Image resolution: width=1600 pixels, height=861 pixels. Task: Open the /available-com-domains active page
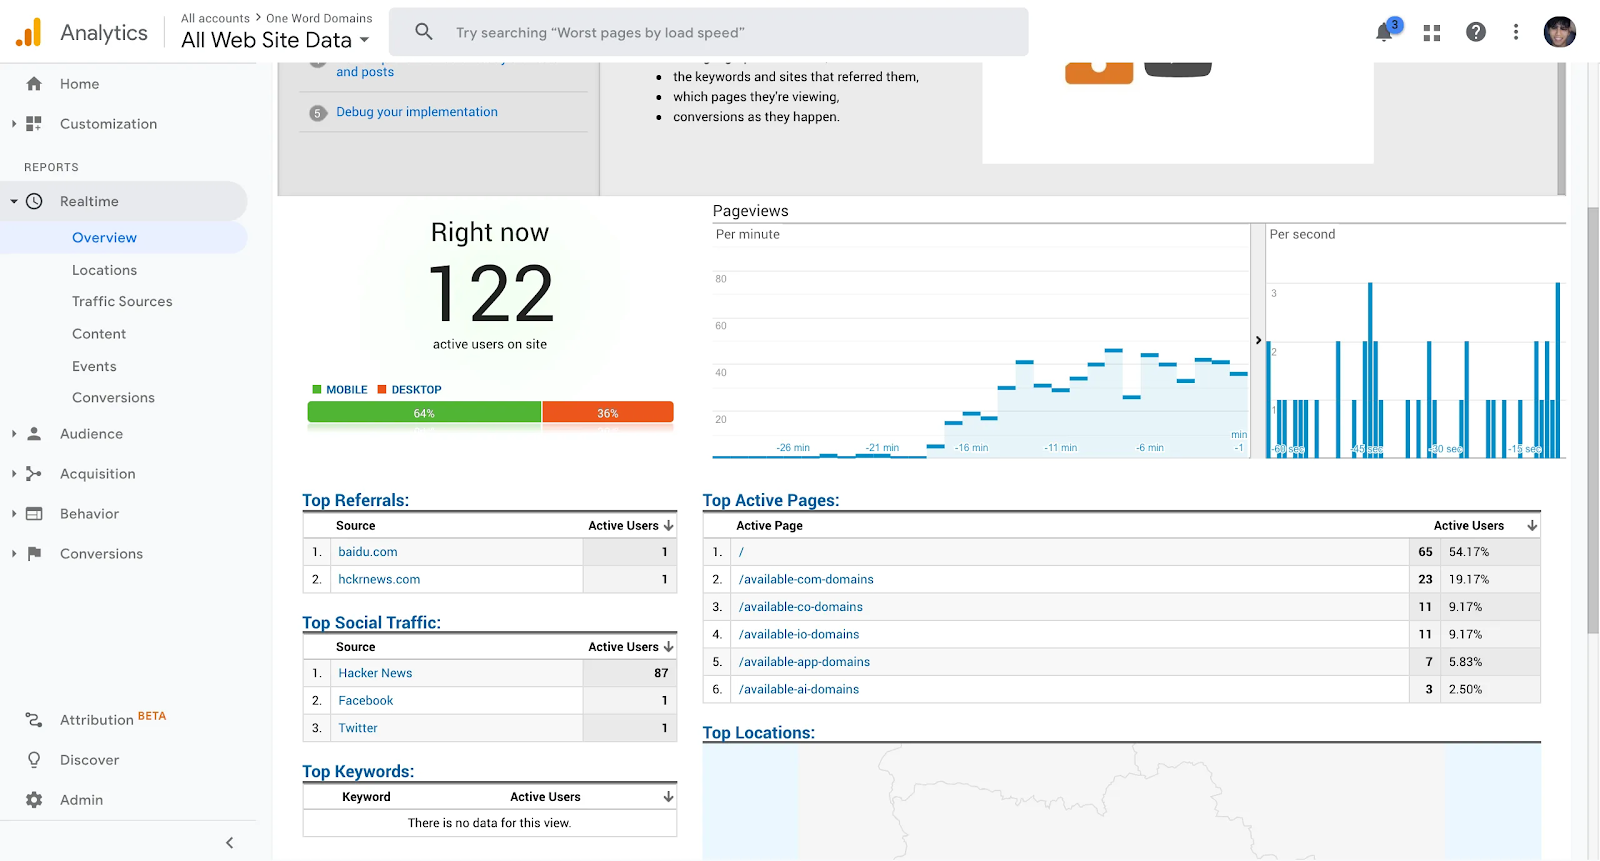point(806,579)
